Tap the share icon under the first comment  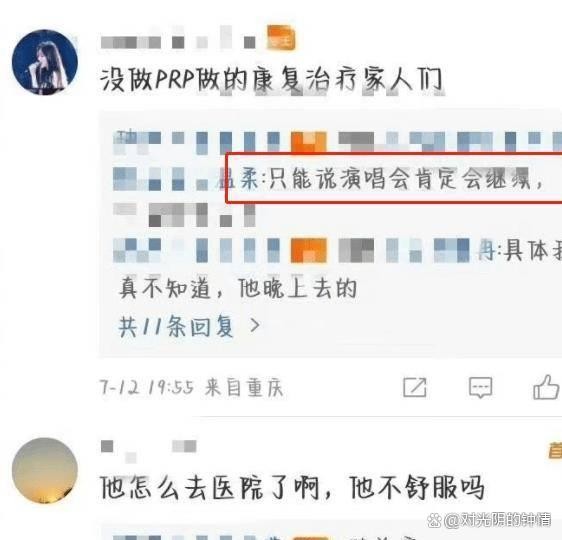click(415, 387)
